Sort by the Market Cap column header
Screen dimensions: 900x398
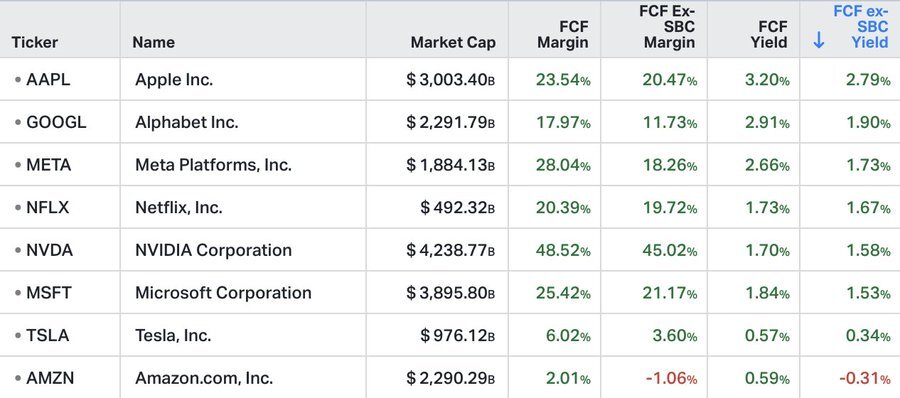[453, 42]
